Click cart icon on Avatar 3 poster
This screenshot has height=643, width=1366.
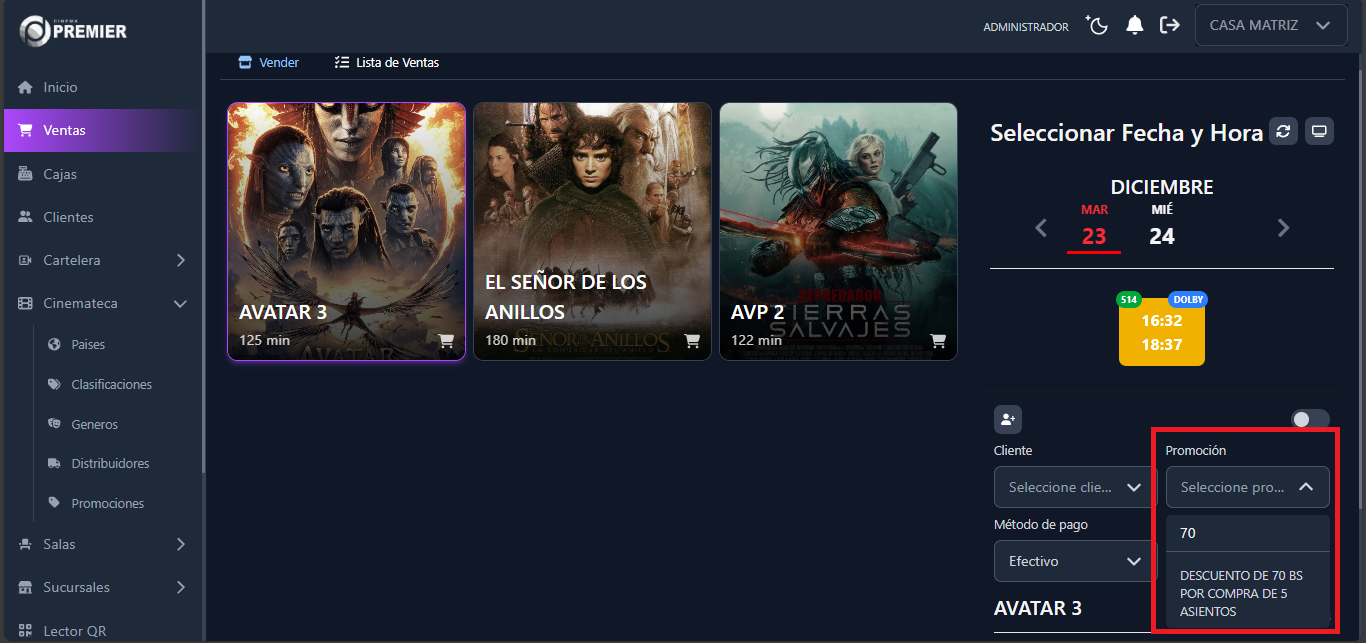[446, 340]
